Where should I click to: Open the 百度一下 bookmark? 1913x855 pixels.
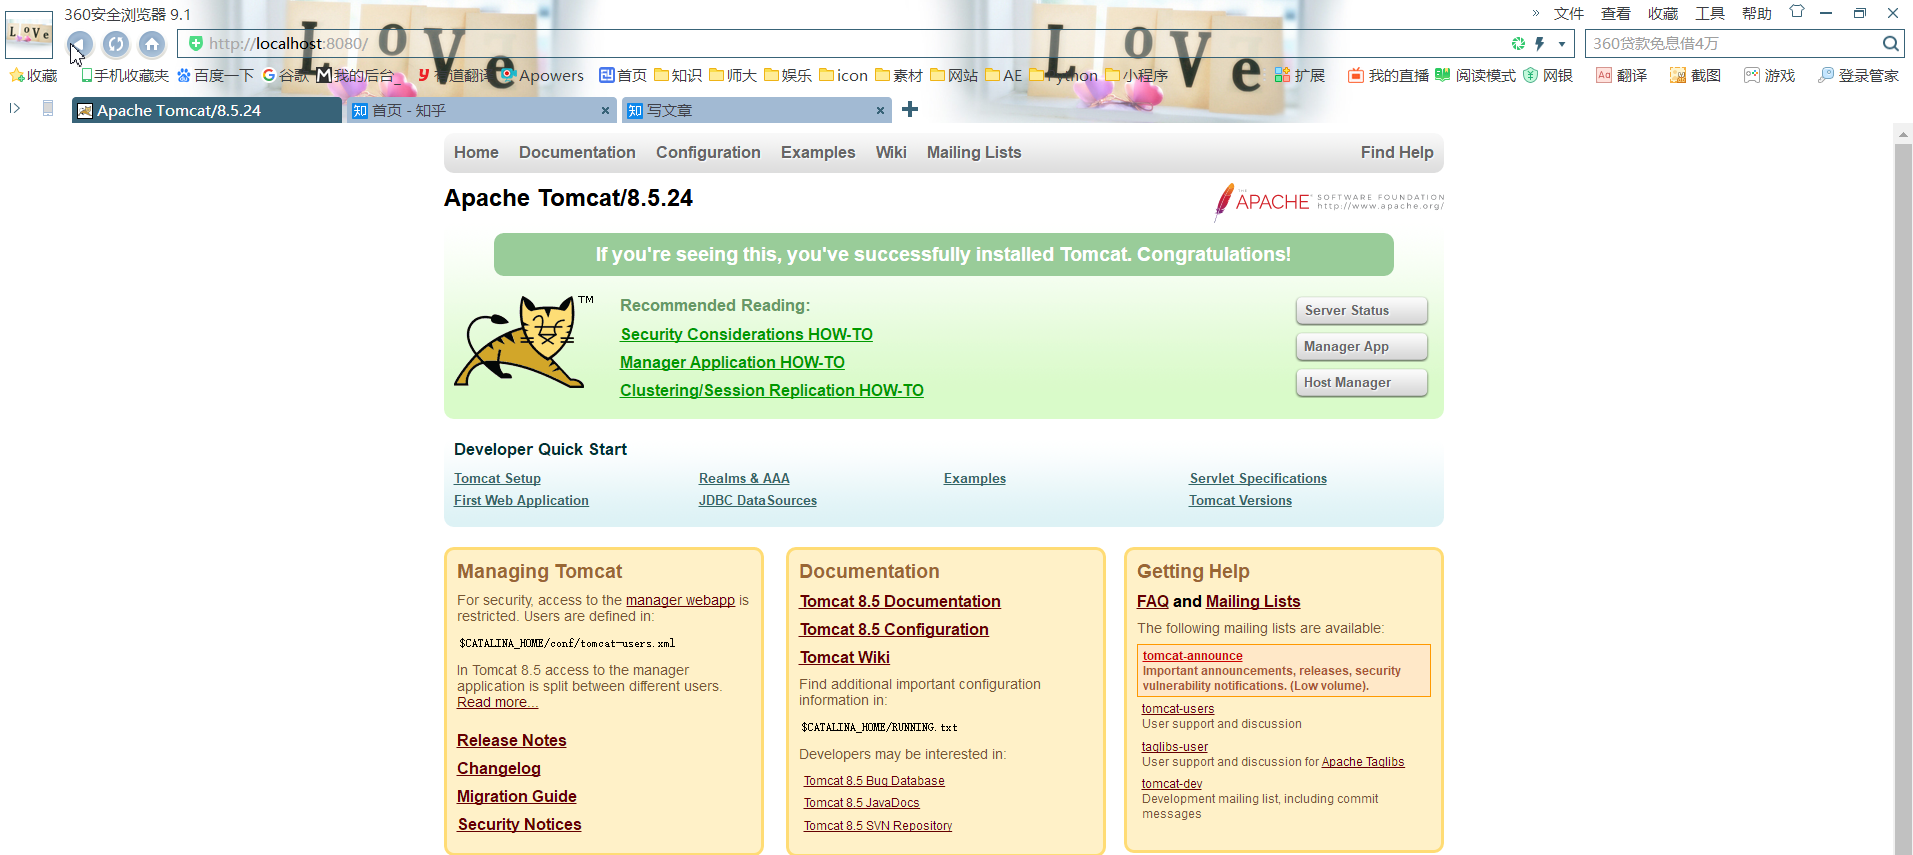coord(215,76)
